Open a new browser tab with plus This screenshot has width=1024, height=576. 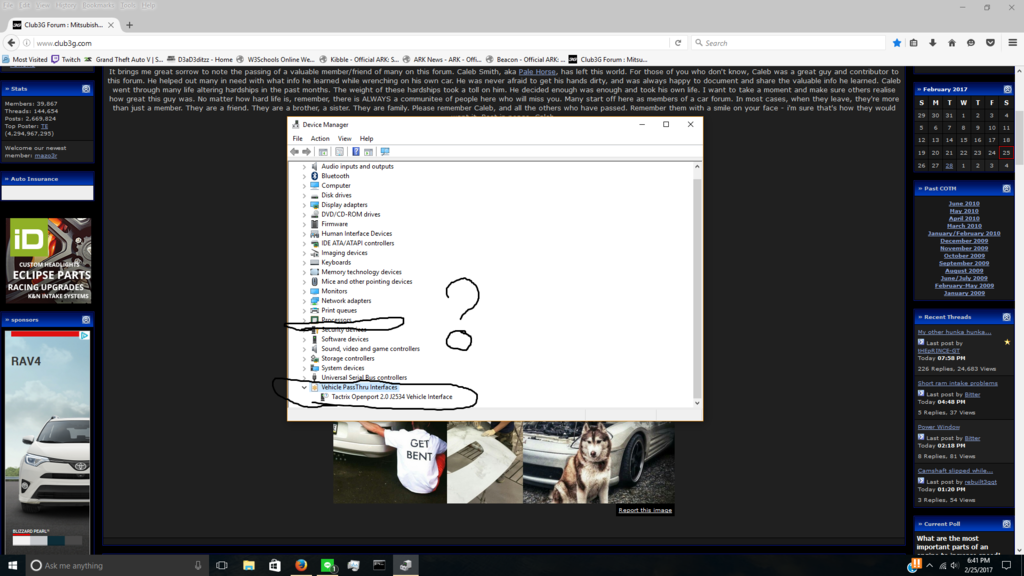[129, 25]
